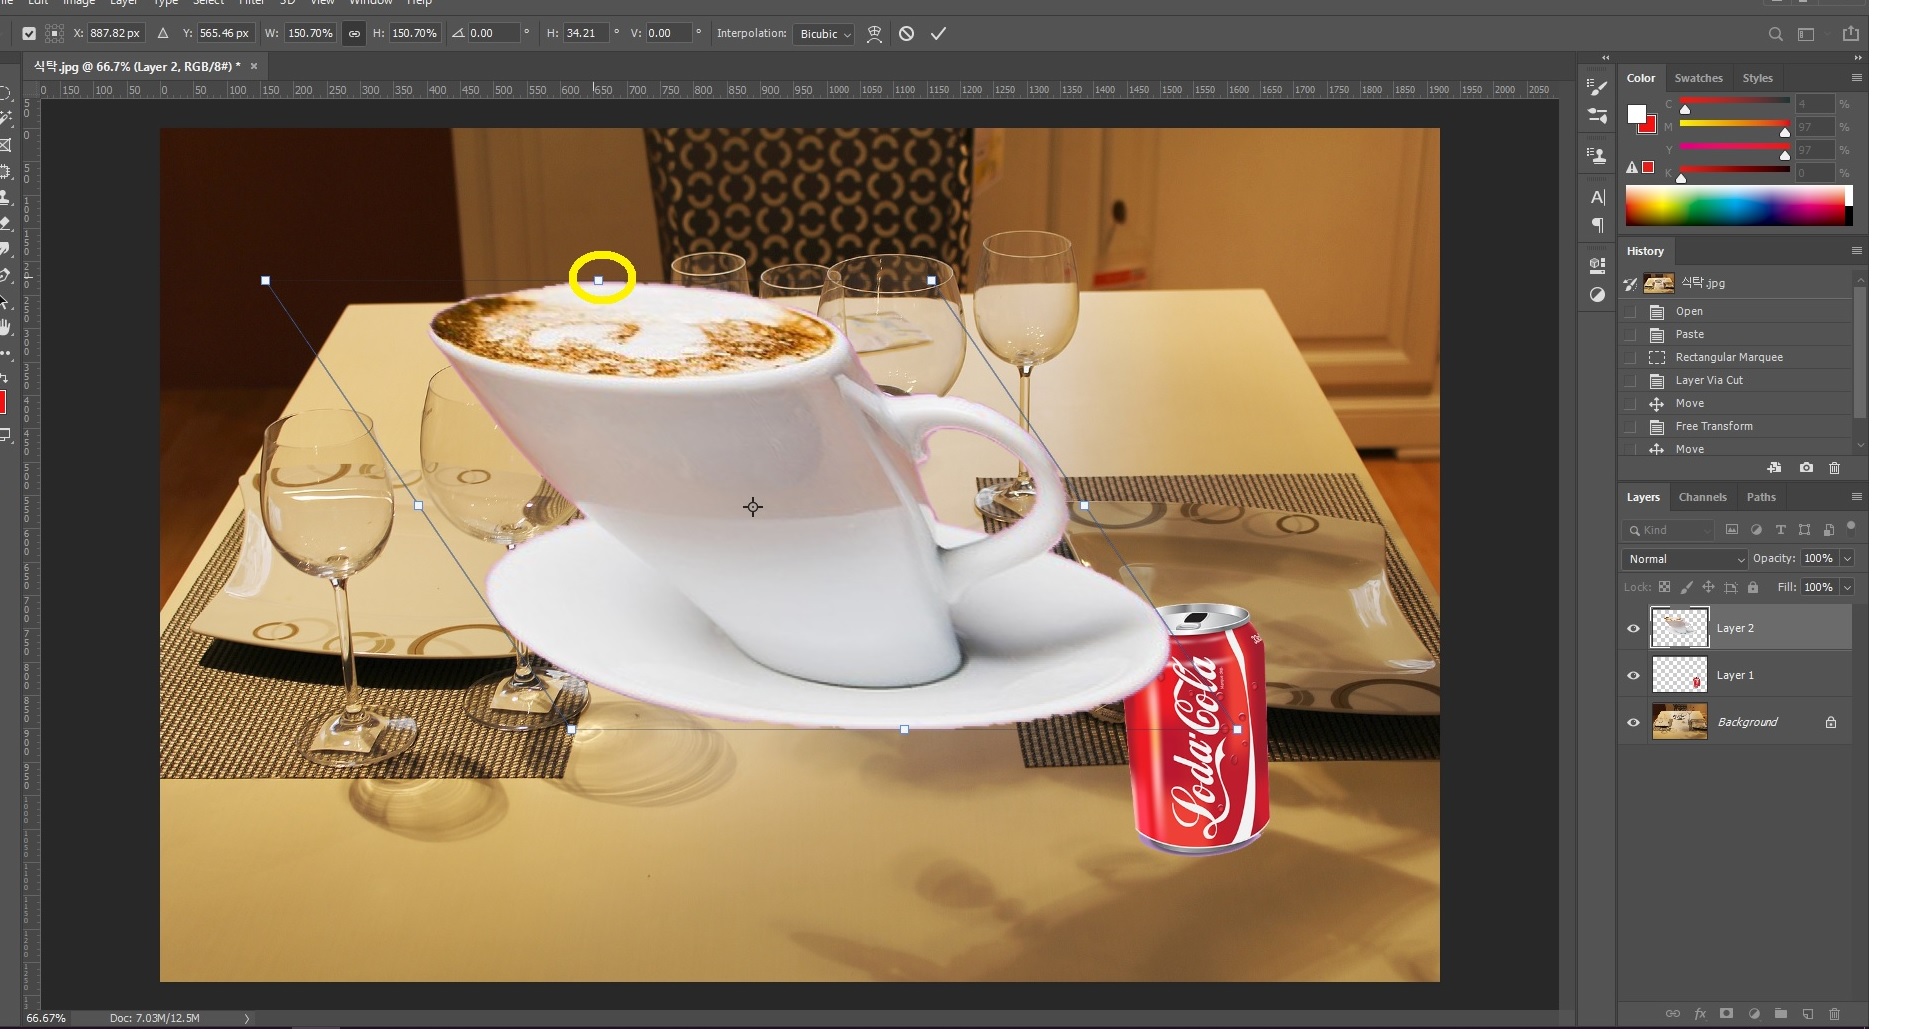
Task: Click the 식탁.jpg history snapshot thumbnail
Action: pyautogui.click(x=1659, y=283)
